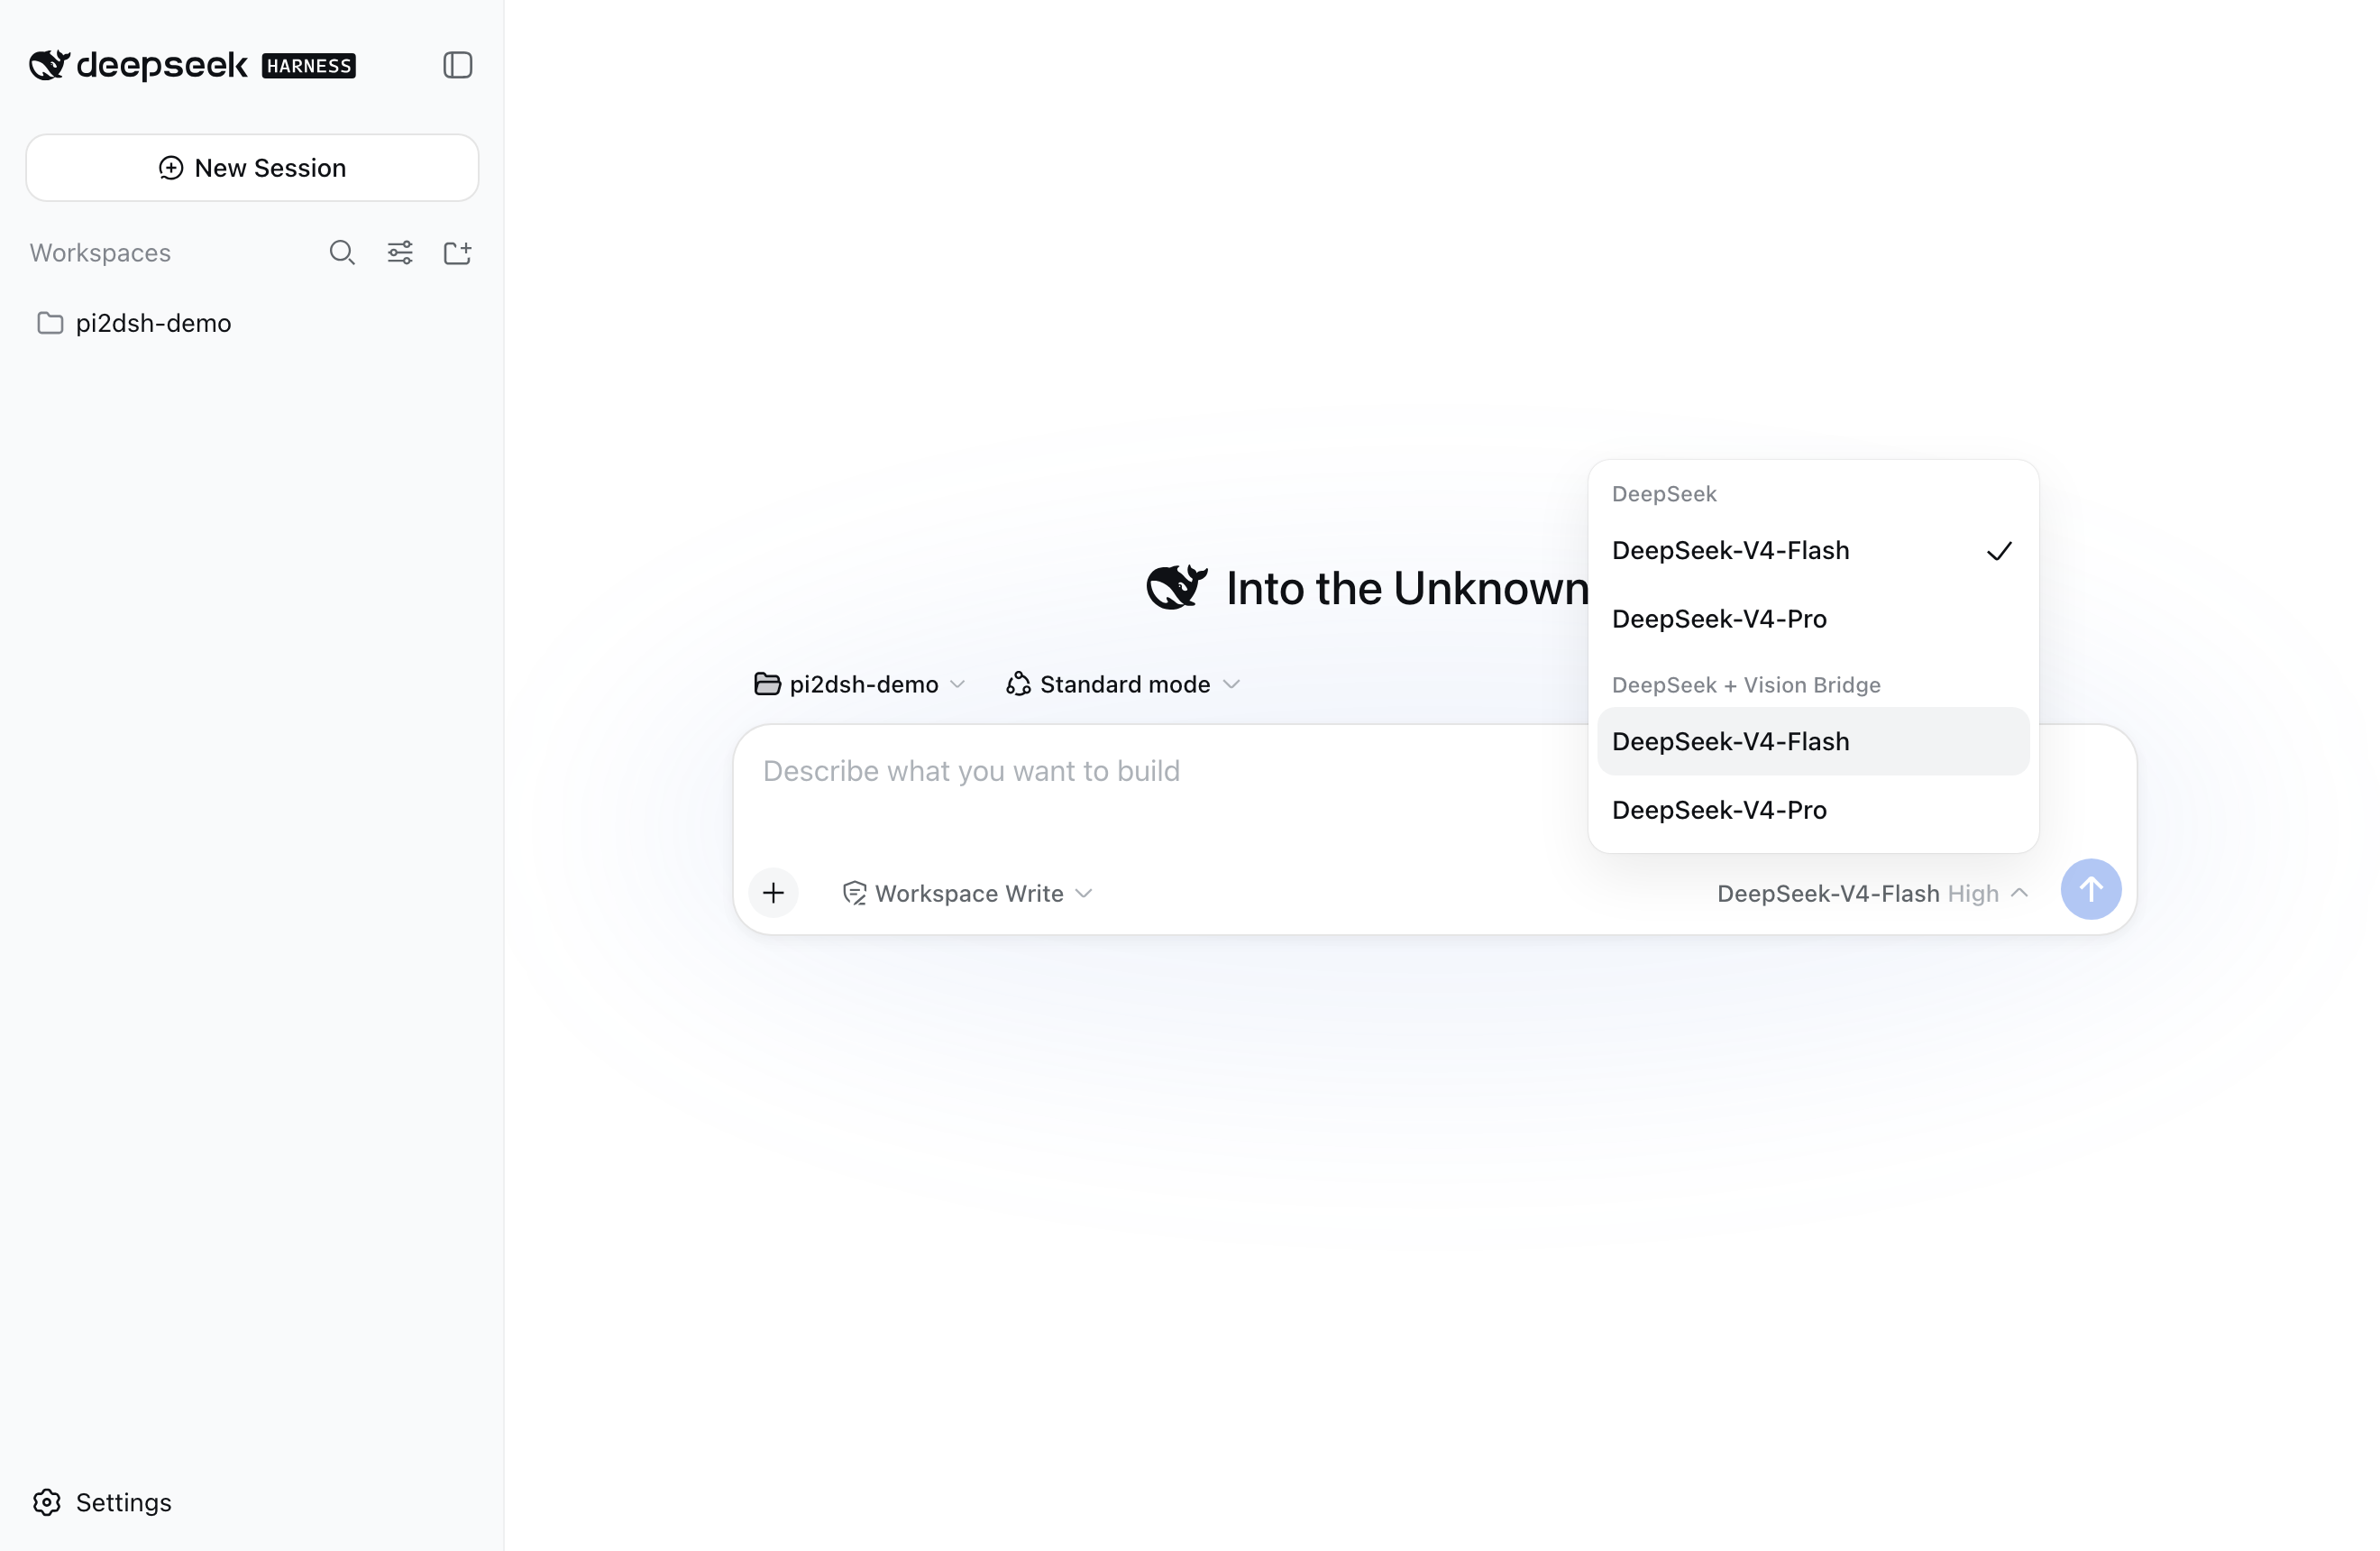The width and height of the screenshot is (2380, 1551).
Task: Collapse the DeepSeek-V4-Flash High model selector
Action: click(1872, 893)
